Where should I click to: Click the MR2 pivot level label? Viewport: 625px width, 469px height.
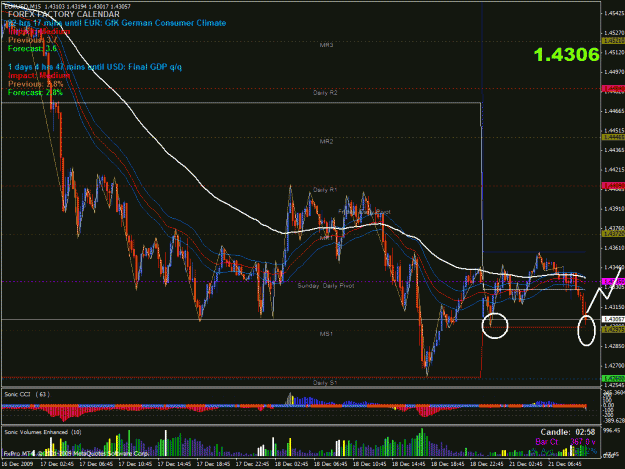coord(326,141)
